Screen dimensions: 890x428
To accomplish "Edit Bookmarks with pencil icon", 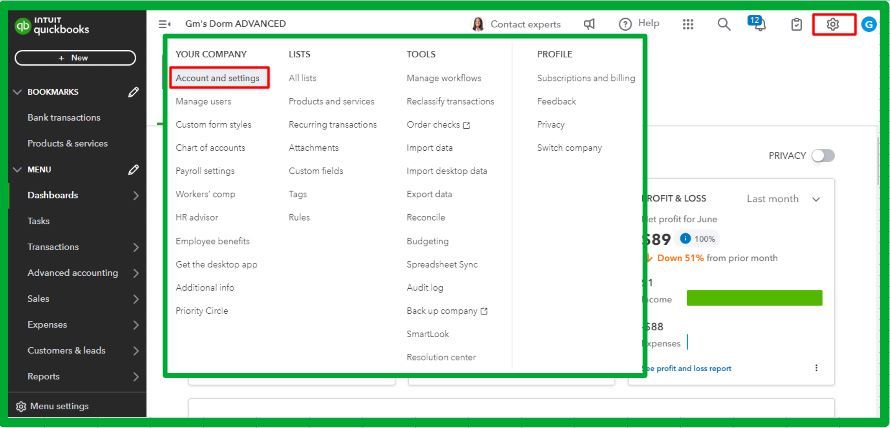I will pos(133,92).
